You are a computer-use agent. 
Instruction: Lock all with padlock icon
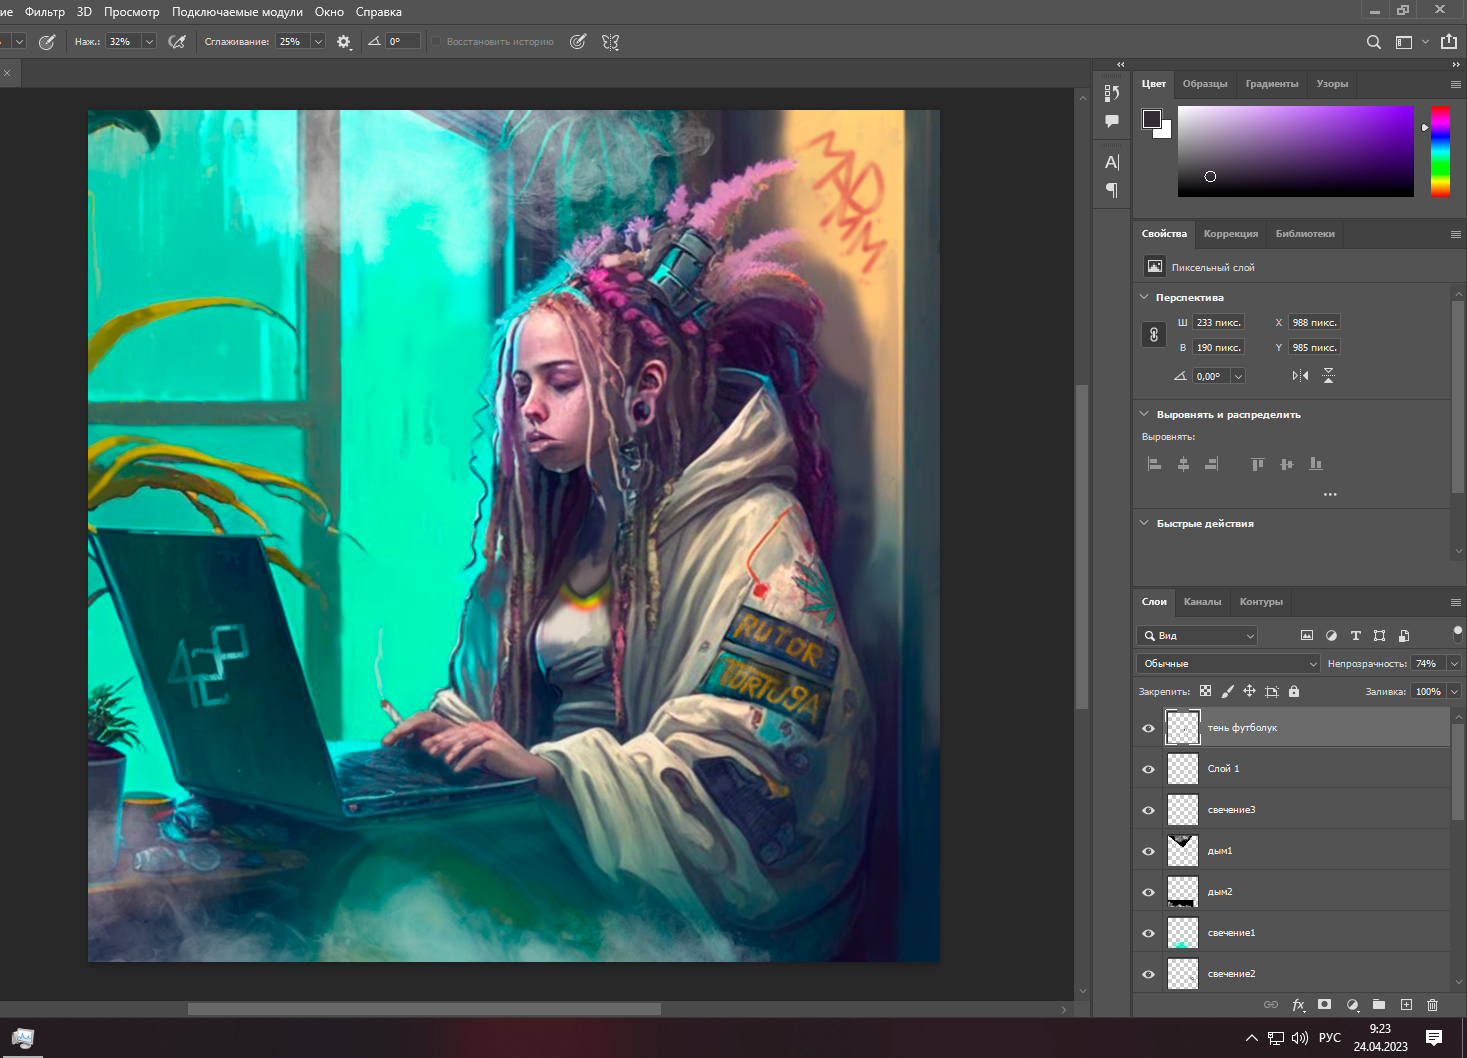coord(1294,691)
